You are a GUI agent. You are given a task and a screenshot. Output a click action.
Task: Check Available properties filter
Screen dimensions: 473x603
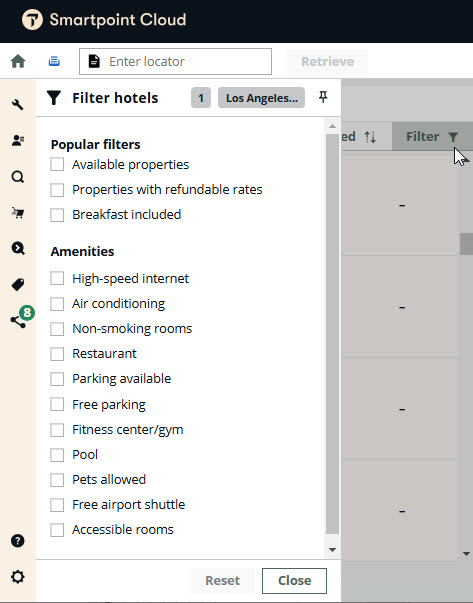57,165
